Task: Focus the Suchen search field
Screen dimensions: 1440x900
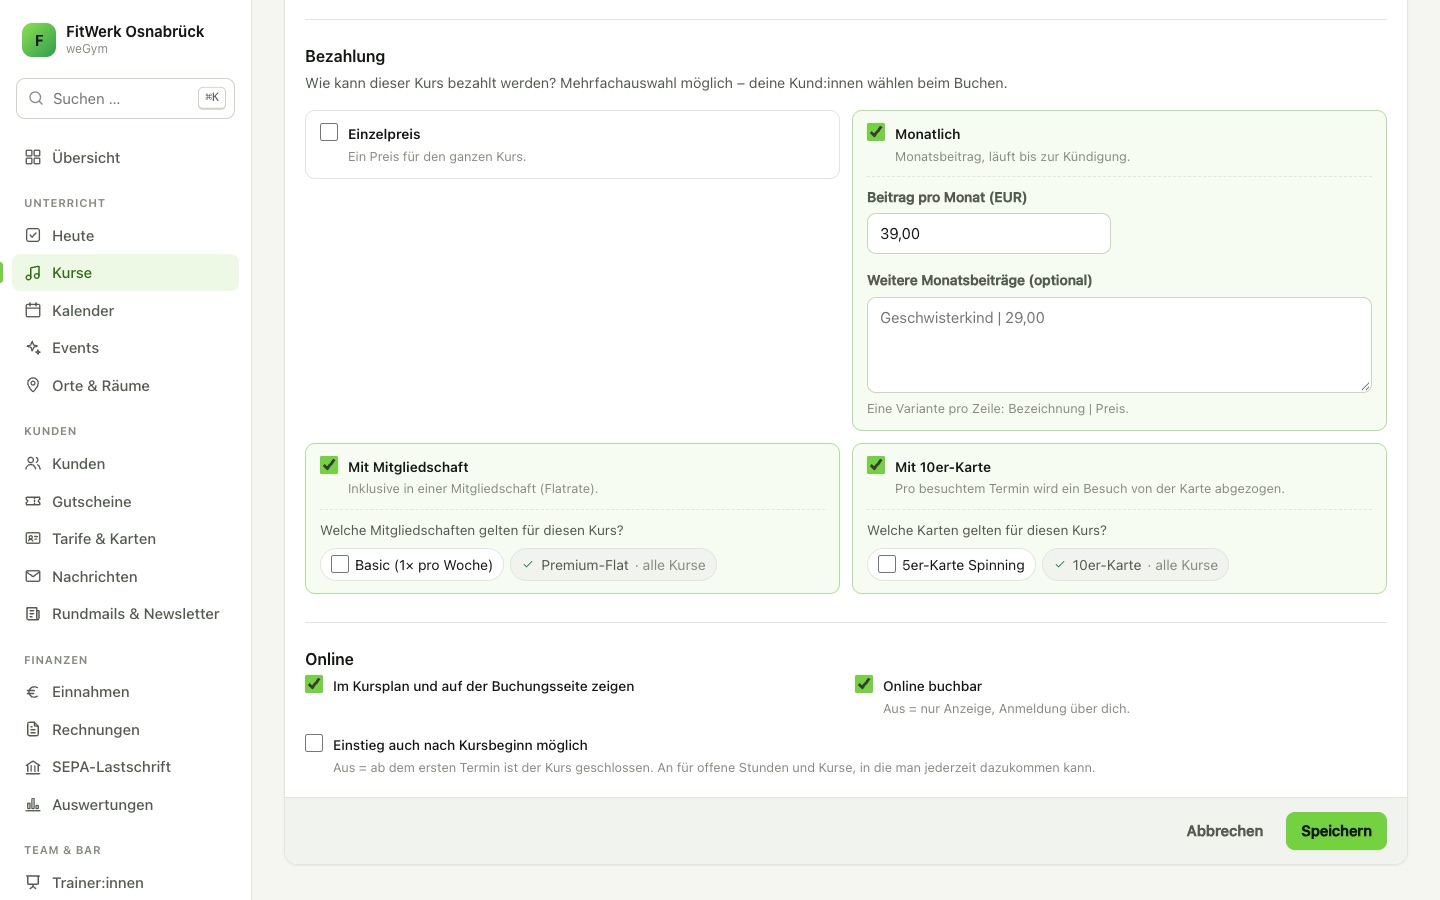Action: tap(126, 98)
